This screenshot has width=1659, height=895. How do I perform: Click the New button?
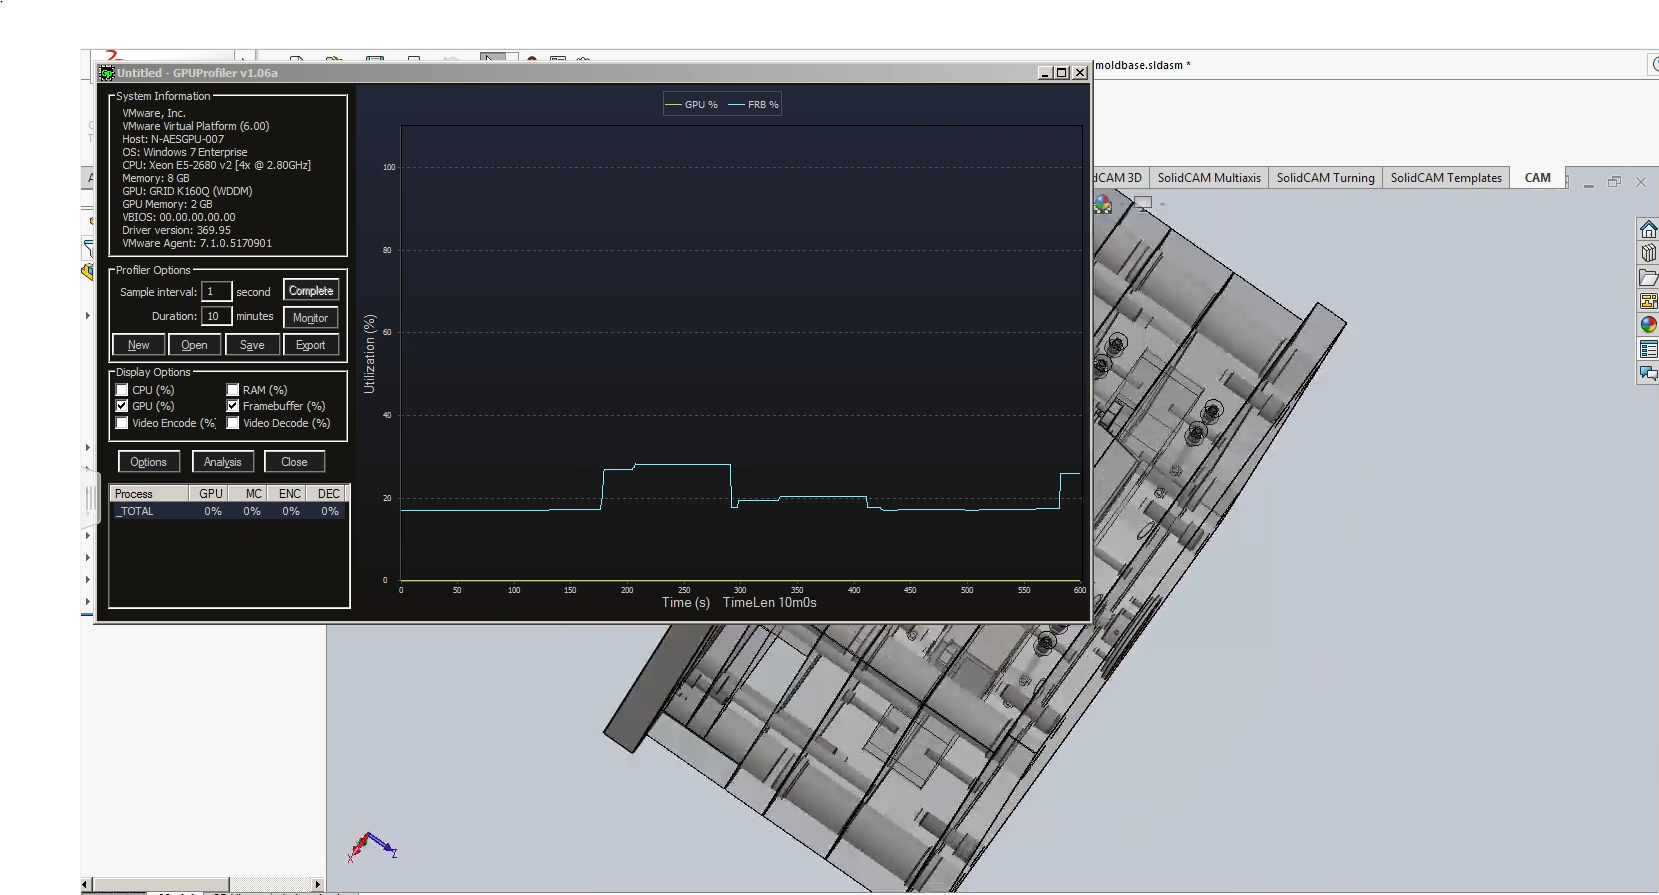(139, 345)
